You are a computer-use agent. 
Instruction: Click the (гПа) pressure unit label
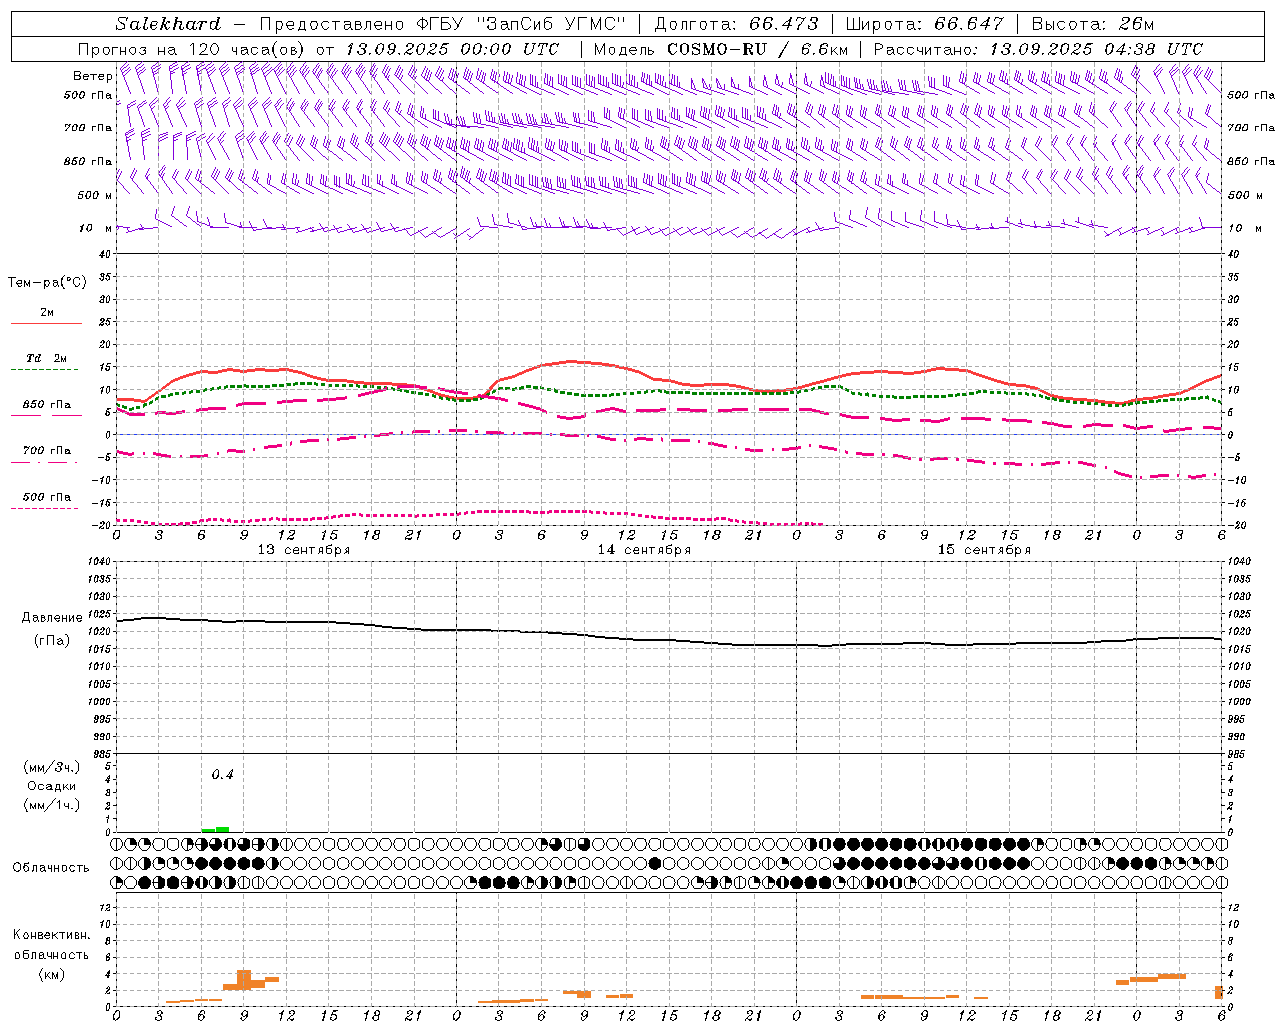(52, 640)
